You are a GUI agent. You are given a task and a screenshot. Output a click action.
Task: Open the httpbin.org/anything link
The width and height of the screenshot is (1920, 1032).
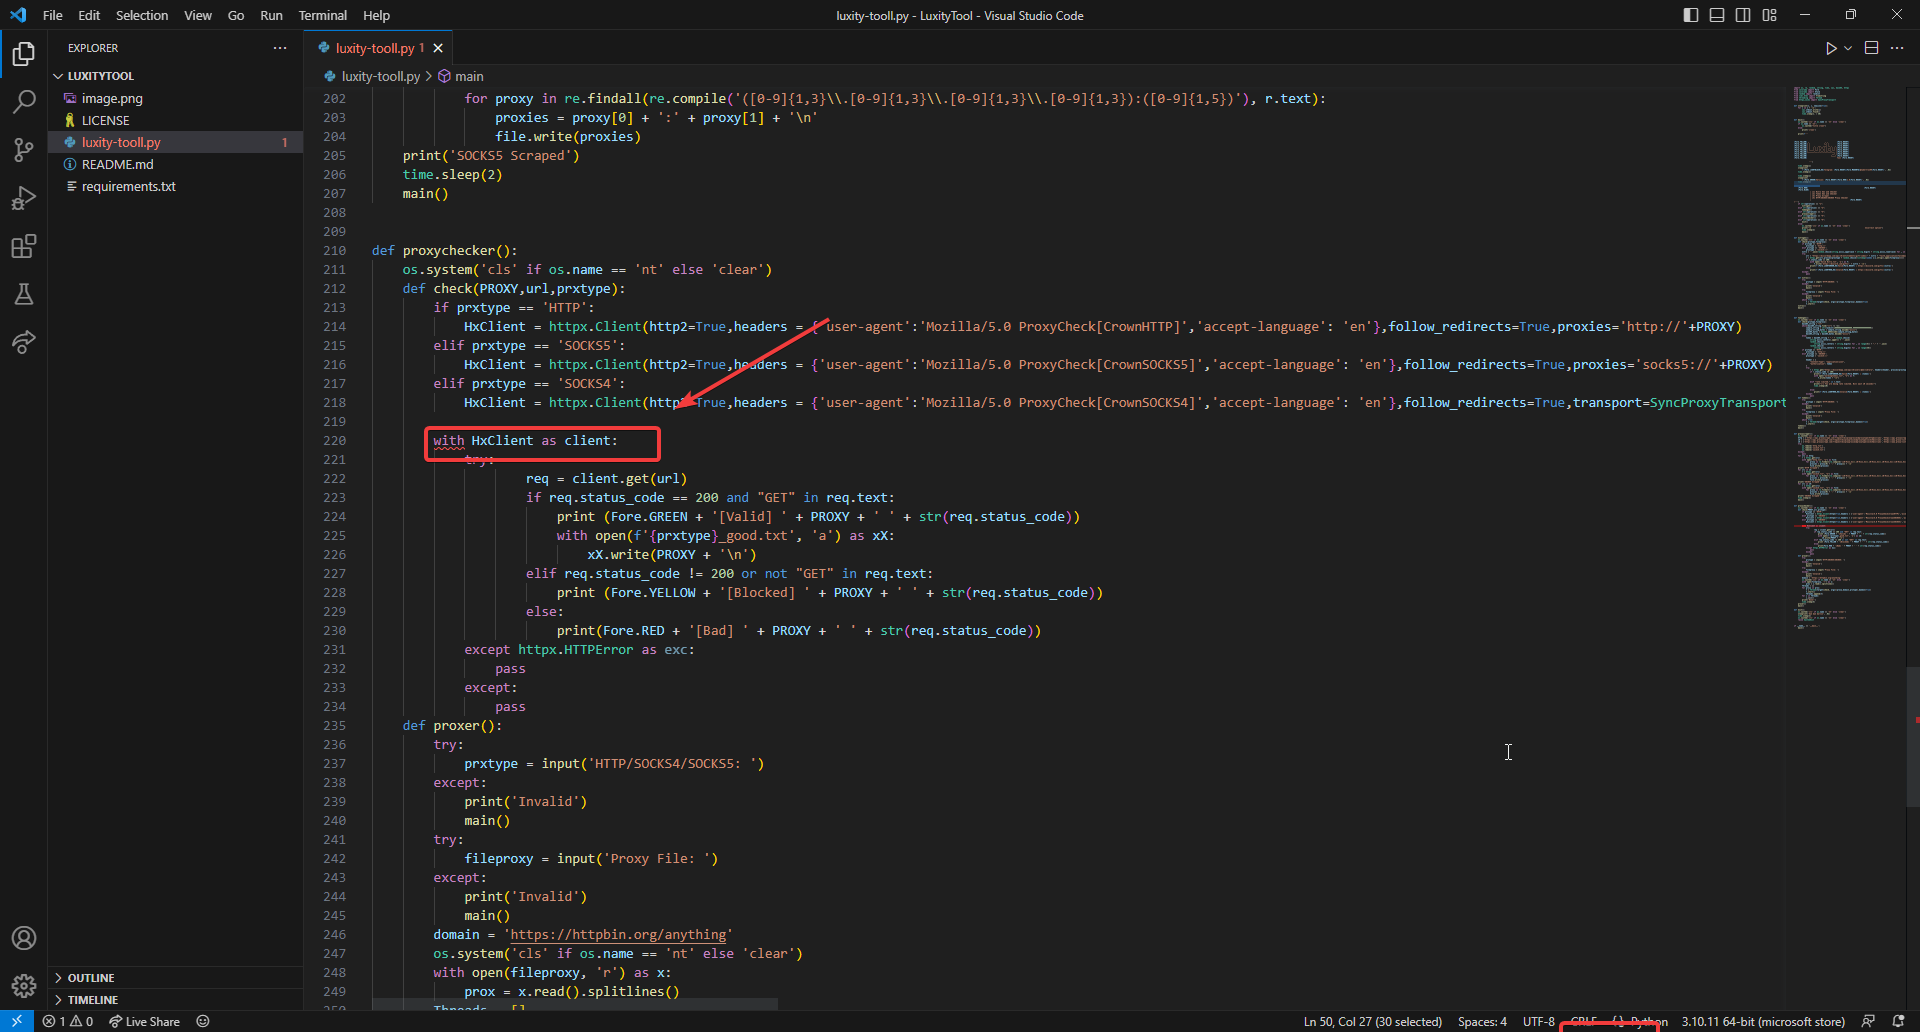tap(618, 935)
